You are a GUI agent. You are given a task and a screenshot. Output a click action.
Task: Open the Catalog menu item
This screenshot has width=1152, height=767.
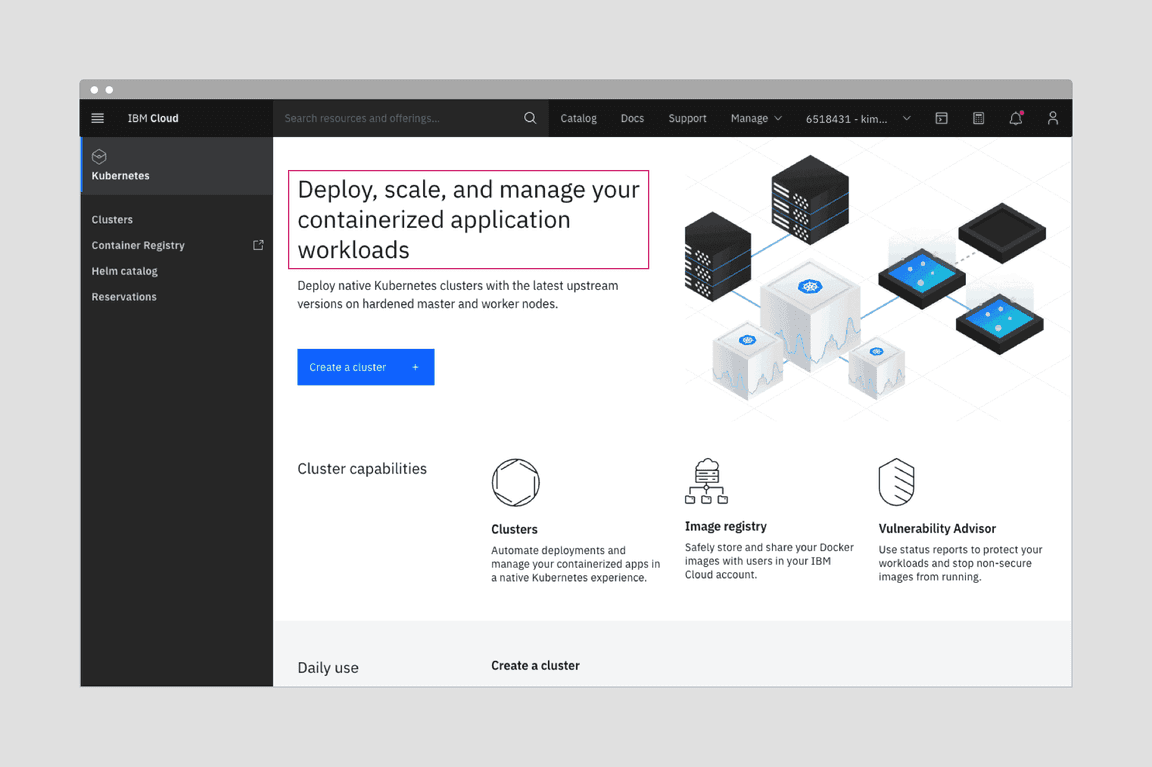578,118
